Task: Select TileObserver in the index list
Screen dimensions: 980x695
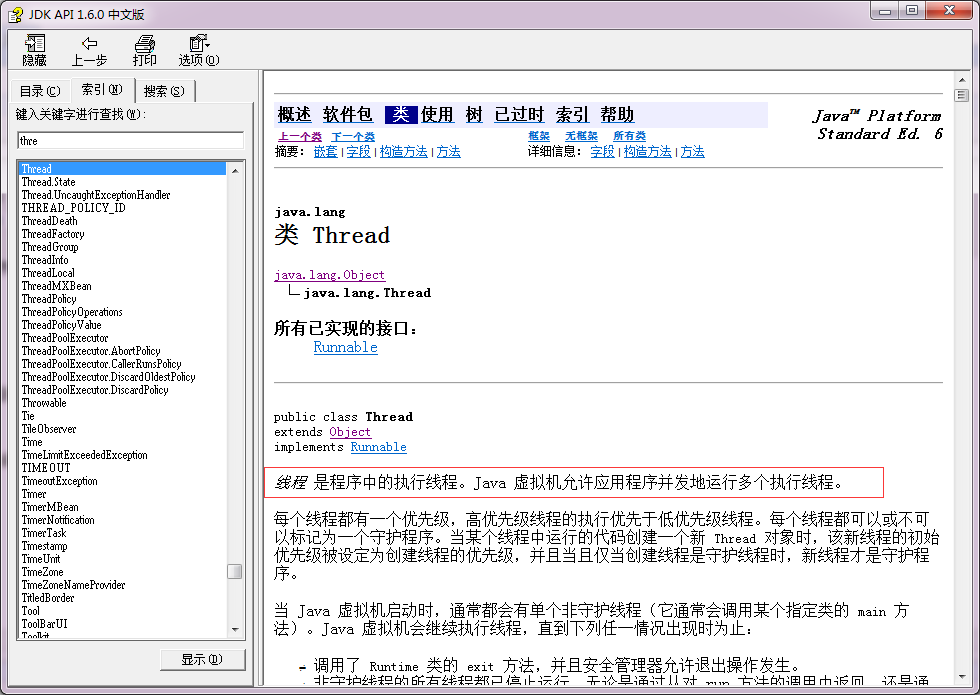Action: click(x=49, y=429)
